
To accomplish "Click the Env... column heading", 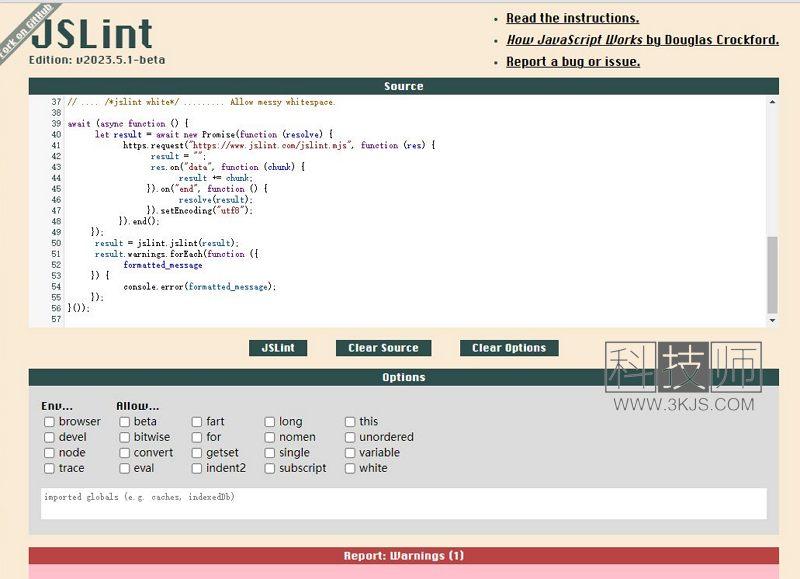I will click(57, 407).
